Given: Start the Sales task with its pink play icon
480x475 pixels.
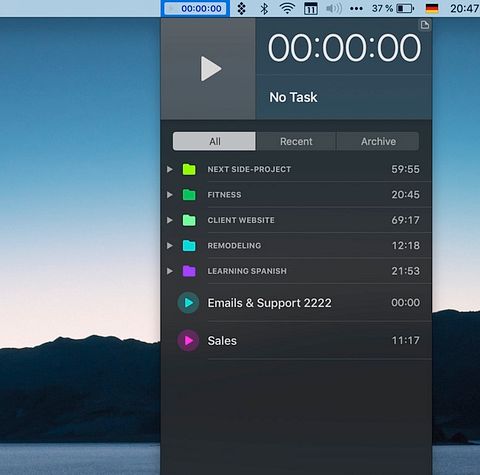Looking at the screenshot, I should (188, 340).
